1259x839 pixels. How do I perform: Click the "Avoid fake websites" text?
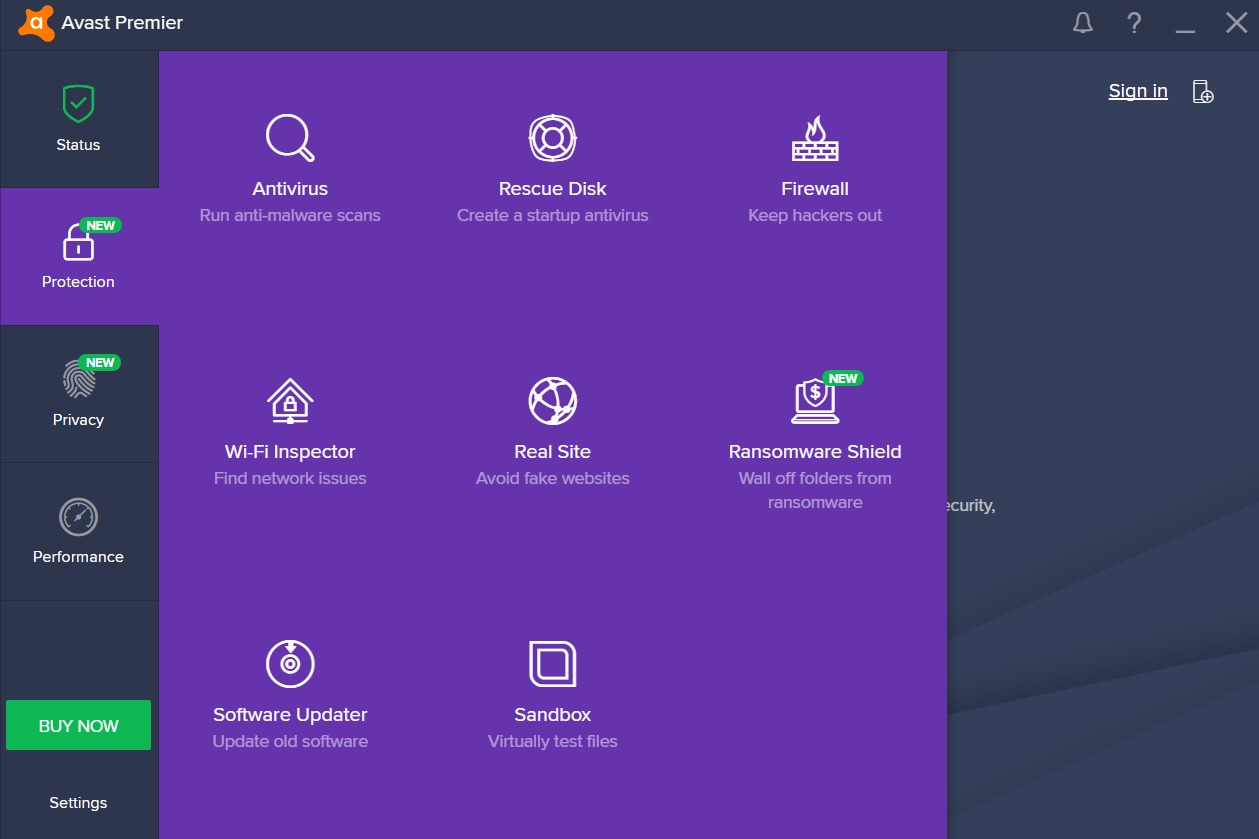[553, 478]
